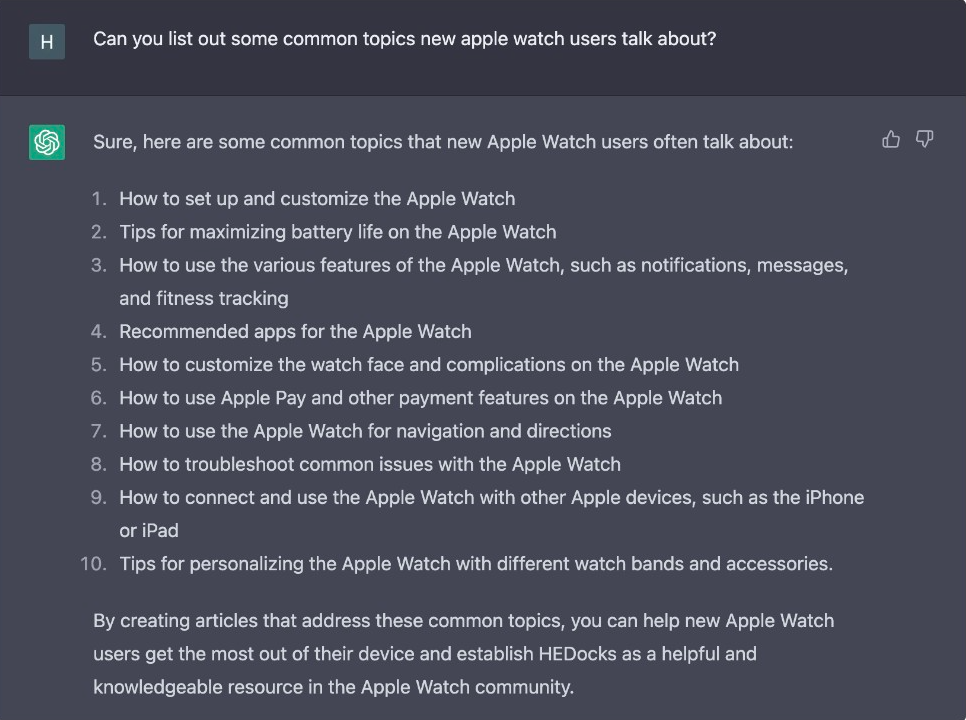966x720 pixels.
Task: Select list item 'How to set up and customize'
Action: click(x=317, y=199)
